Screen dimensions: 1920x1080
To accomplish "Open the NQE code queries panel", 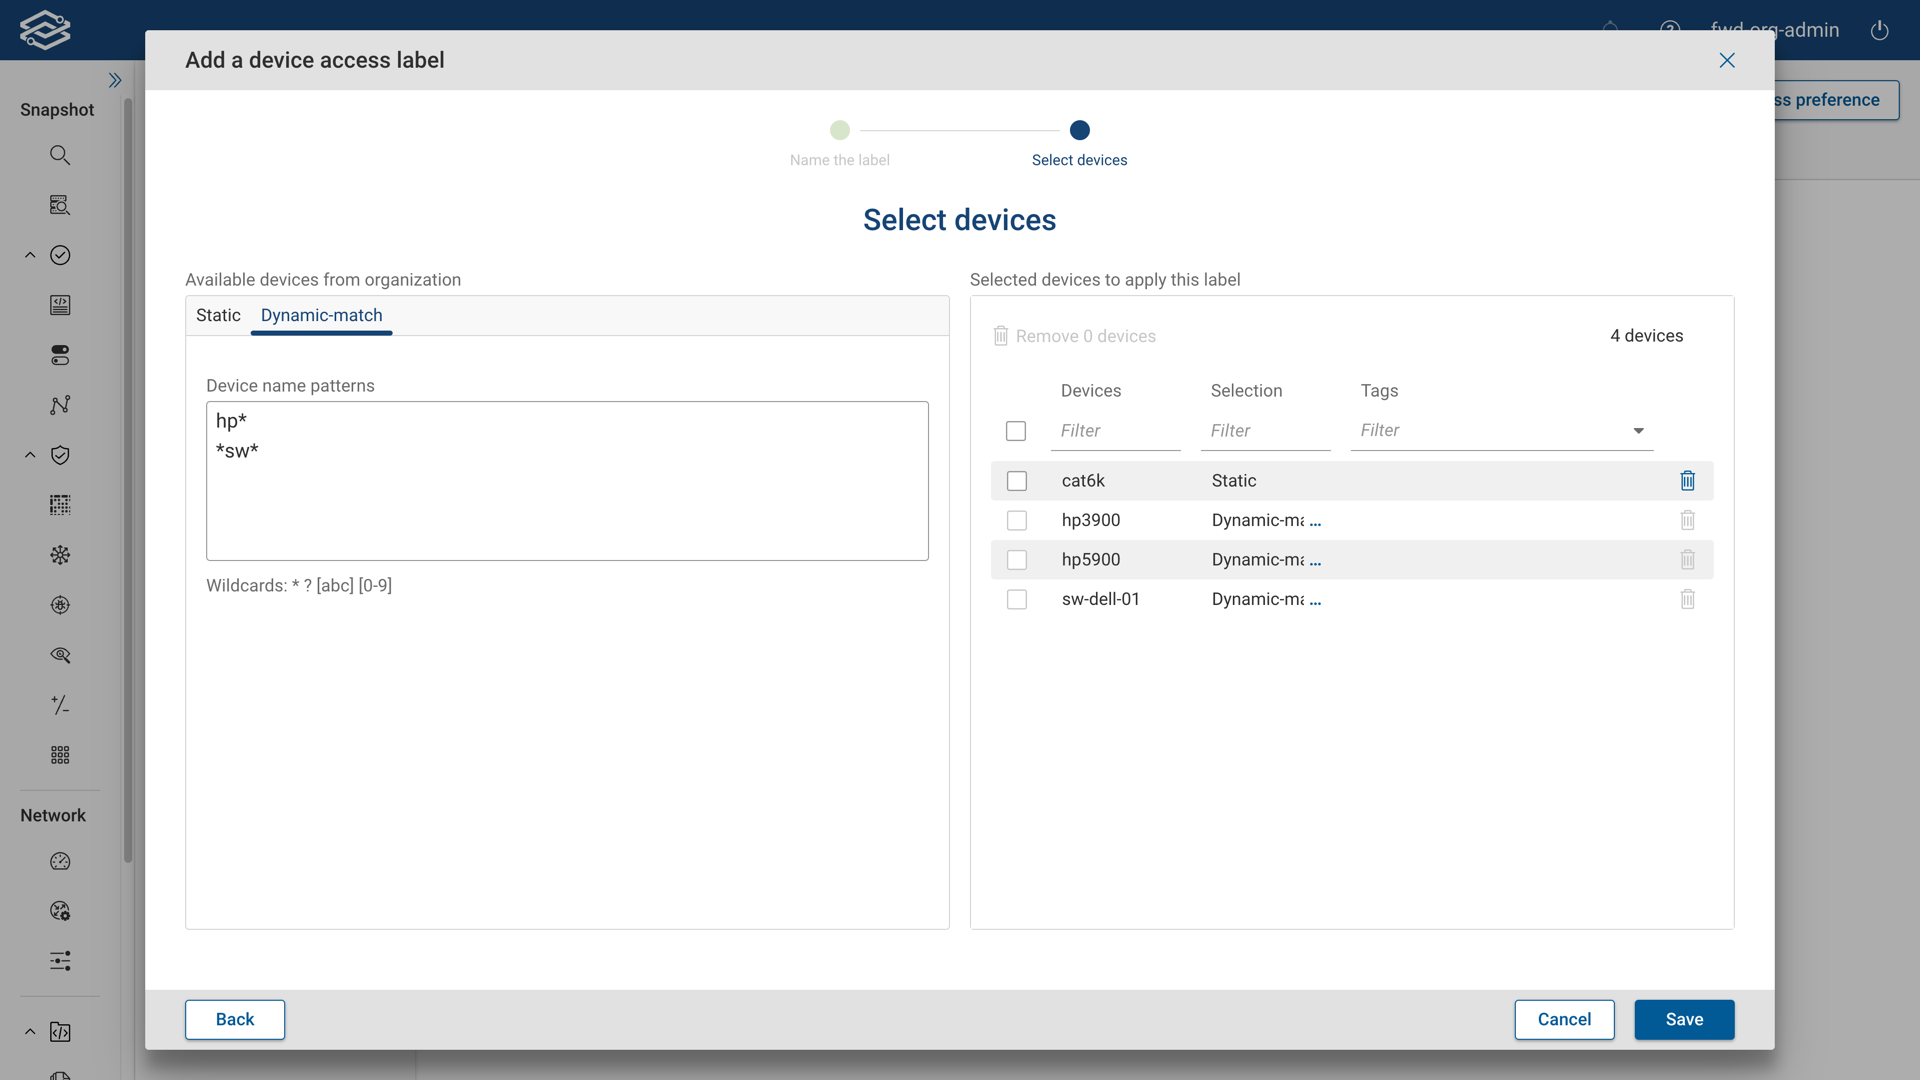I will click(60, 305).
